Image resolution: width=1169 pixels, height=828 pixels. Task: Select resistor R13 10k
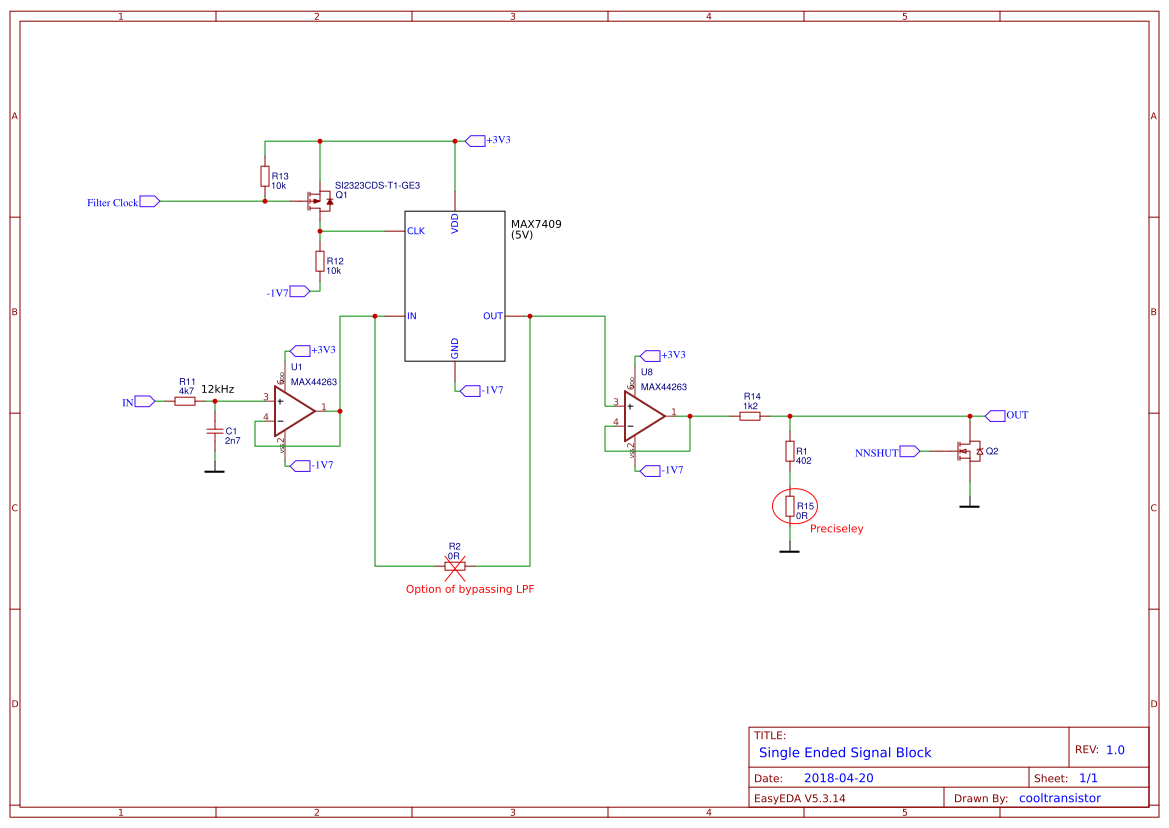pyautogui.click(x=265, y=176)
